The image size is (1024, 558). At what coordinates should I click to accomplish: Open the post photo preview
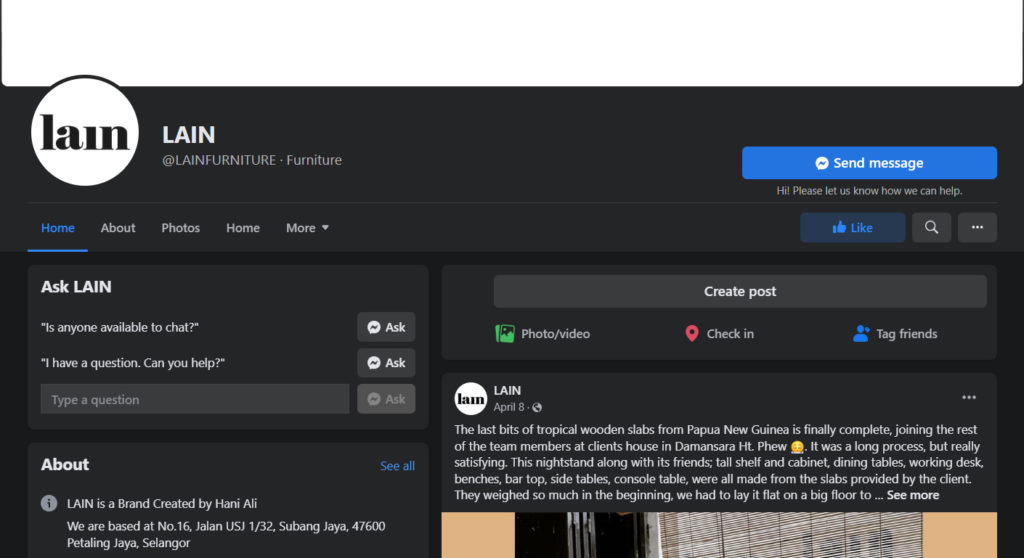(719, 535)
